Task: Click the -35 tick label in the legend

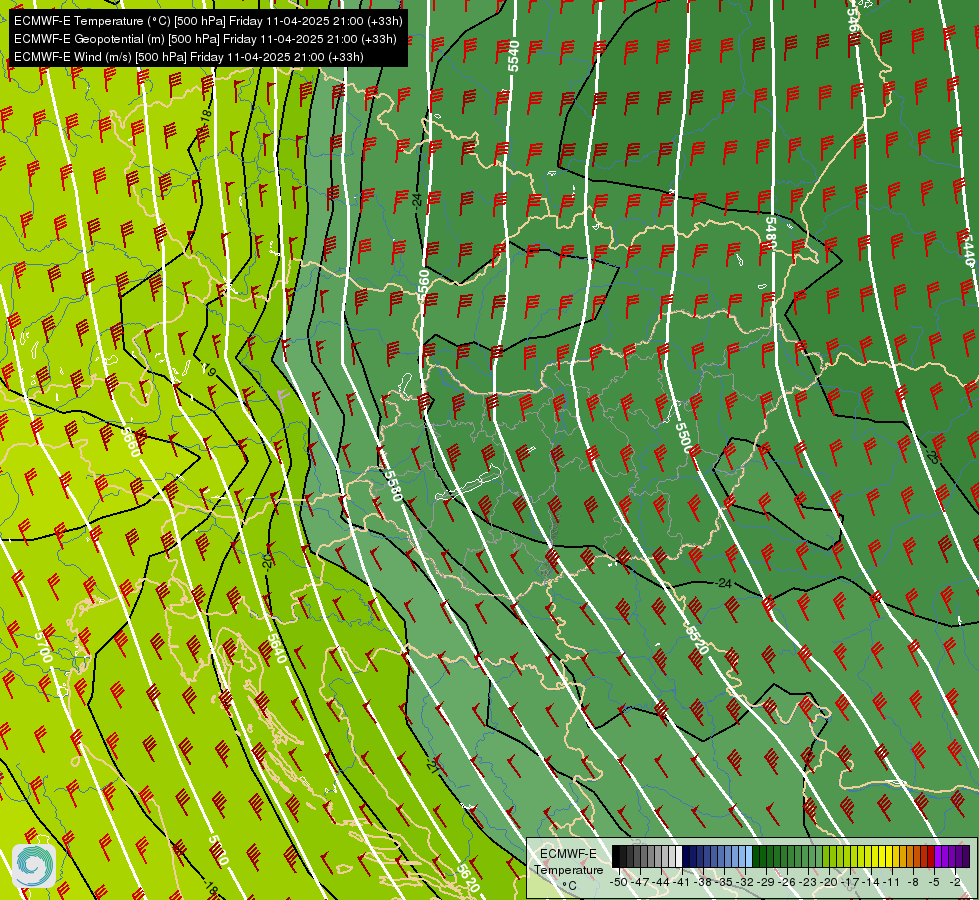Action: [x=724, y=882]
